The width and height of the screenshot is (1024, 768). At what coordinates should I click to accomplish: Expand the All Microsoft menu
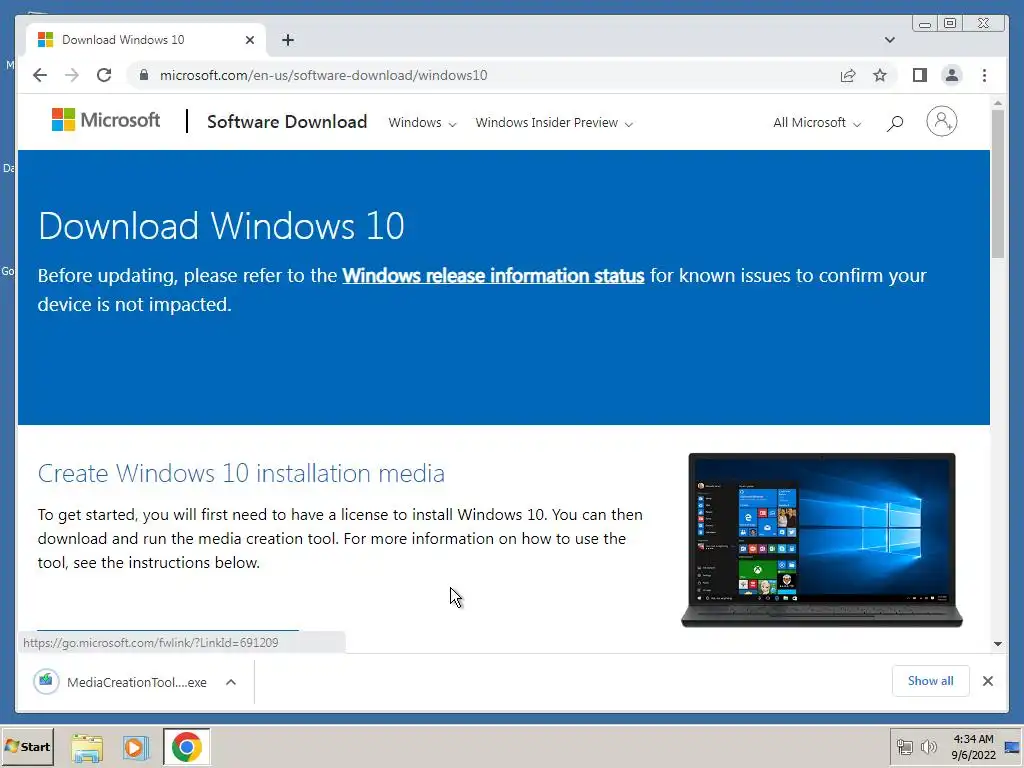816,123
